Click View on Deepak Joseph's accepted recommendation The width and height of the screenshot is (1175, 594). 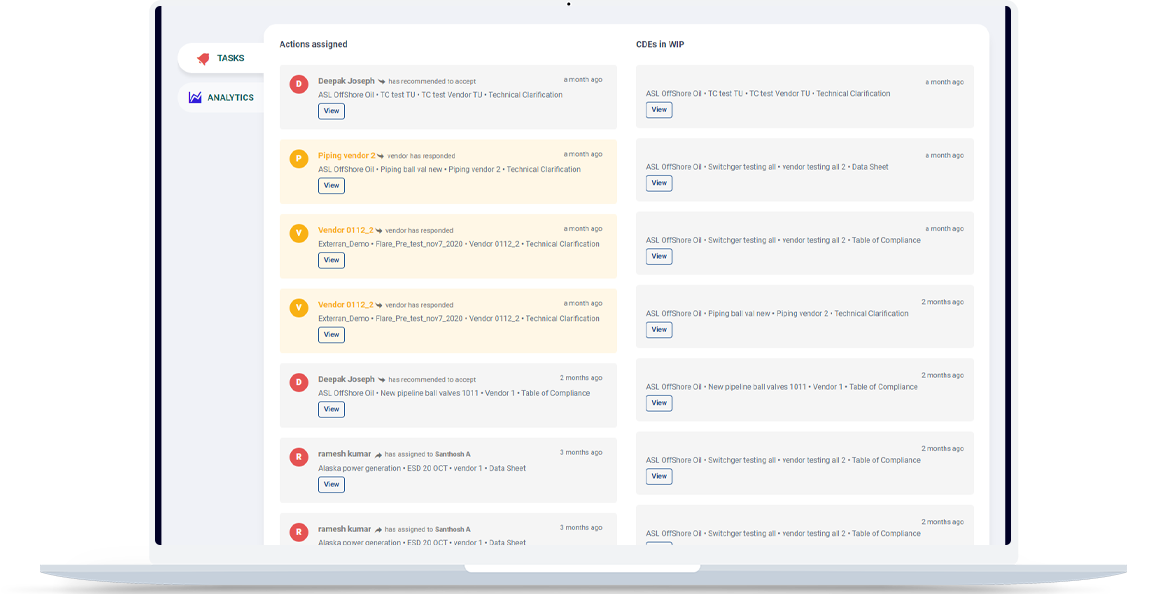[x=331, y=111]
